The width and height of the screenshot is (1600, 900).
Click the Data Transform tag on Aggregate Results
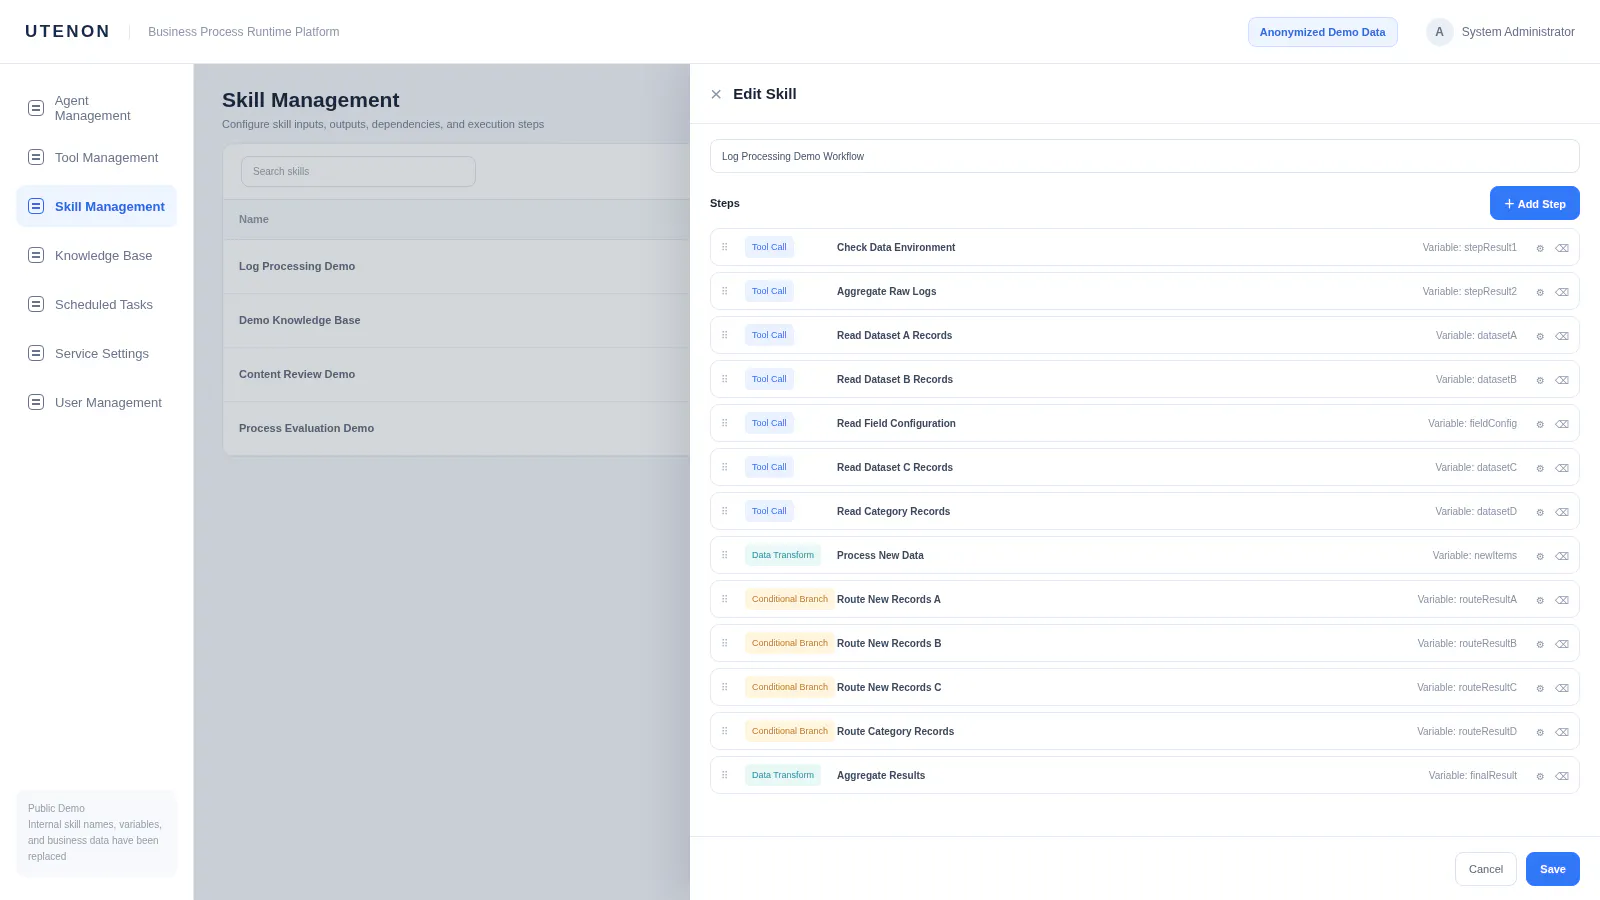pyautogui.click(x=783, y=775)
